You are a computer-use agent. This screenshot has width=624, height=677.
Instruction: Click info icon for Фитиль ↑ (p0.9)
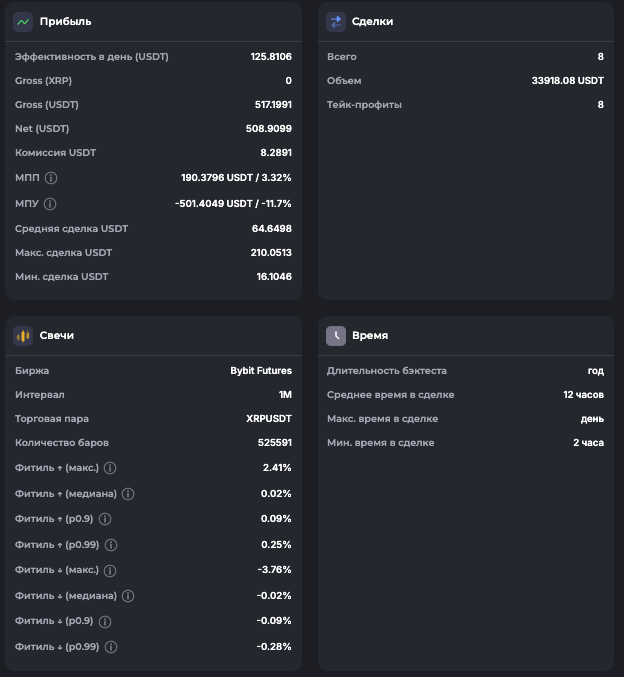tap(105, 519)
